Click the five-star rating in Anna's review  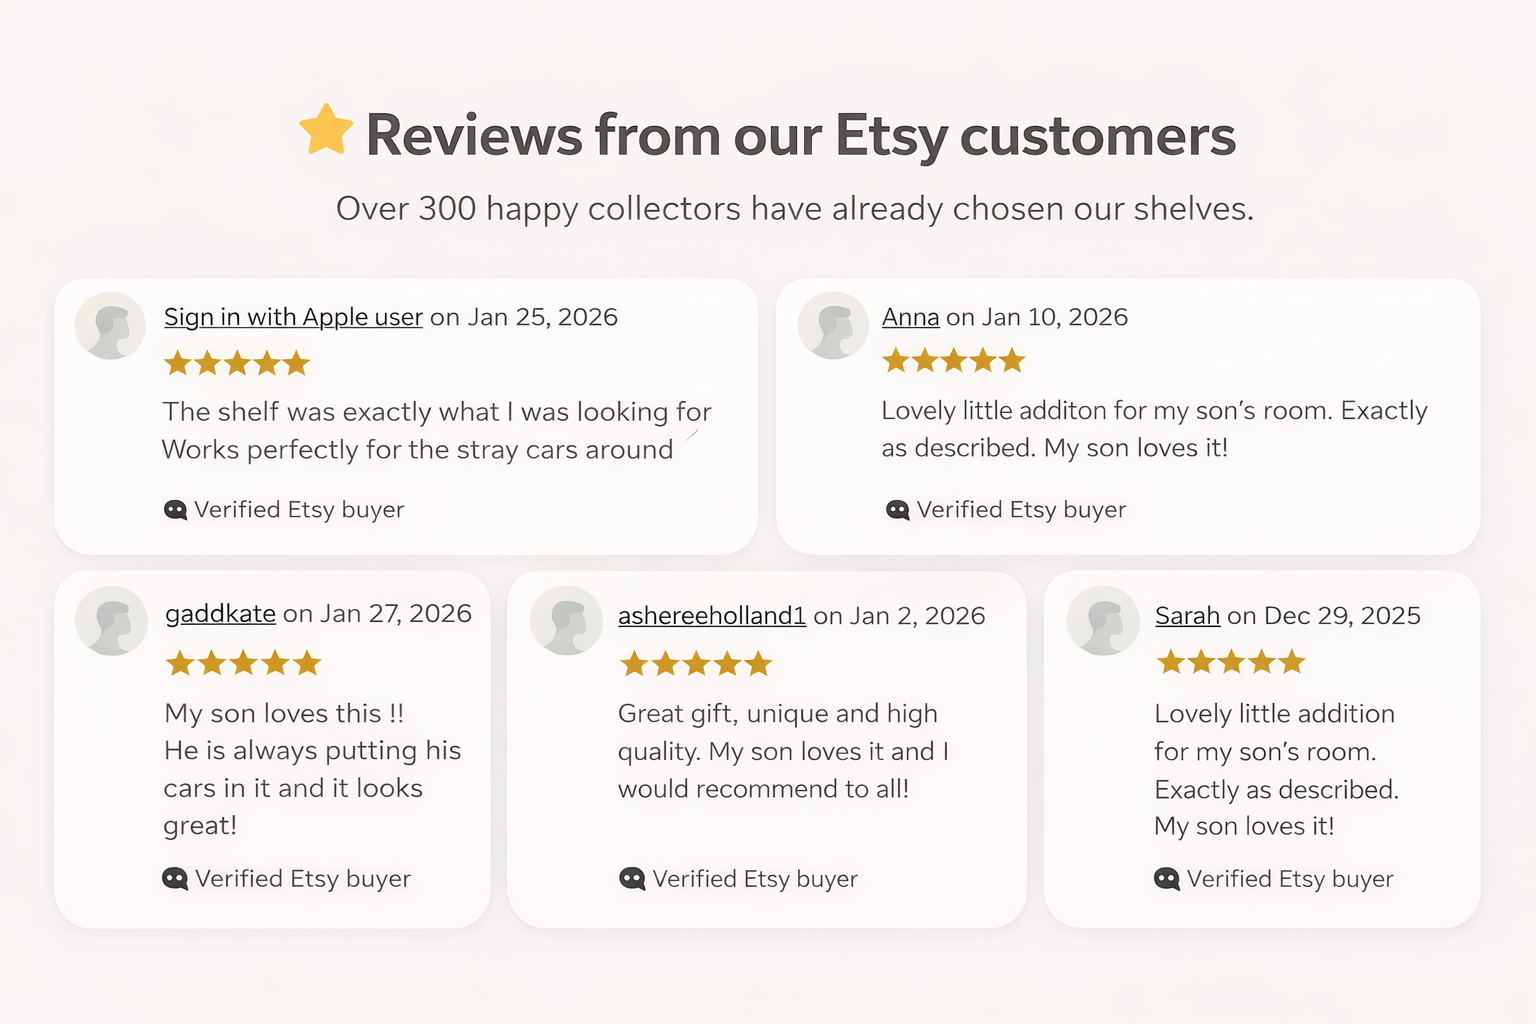pyautogui.click(x=954, y=360)
